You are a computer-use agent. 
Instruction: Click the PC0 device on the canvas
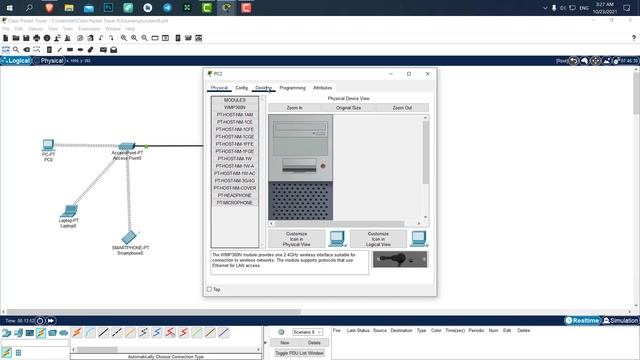pos(48,144)
